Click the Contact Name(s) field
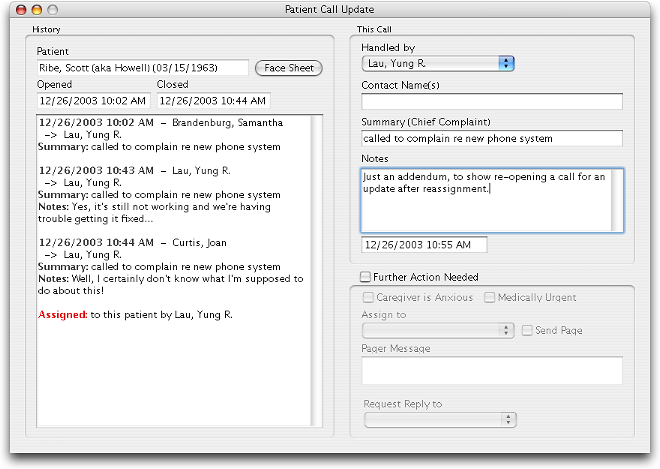This screenshot has height=469, width=660. pos(491,101)
